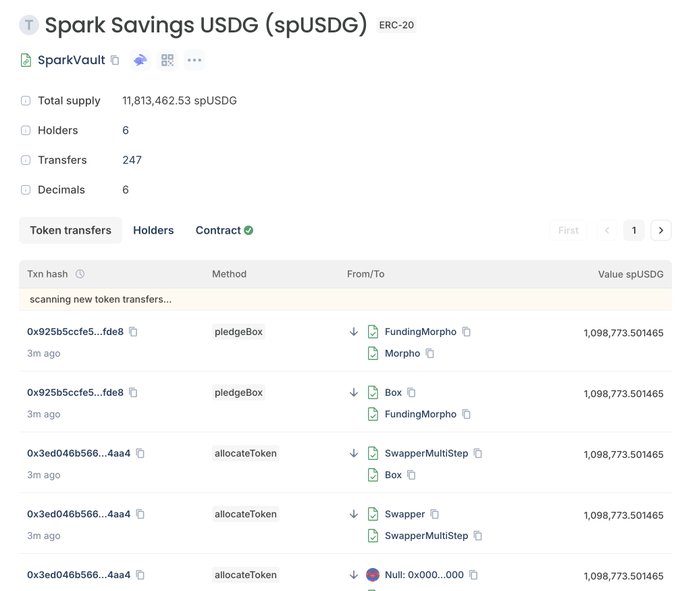Copy SwapperMultiStep recipient address in fourth row
The height and width of the screenshot is (591, 680).
[478, 535]
